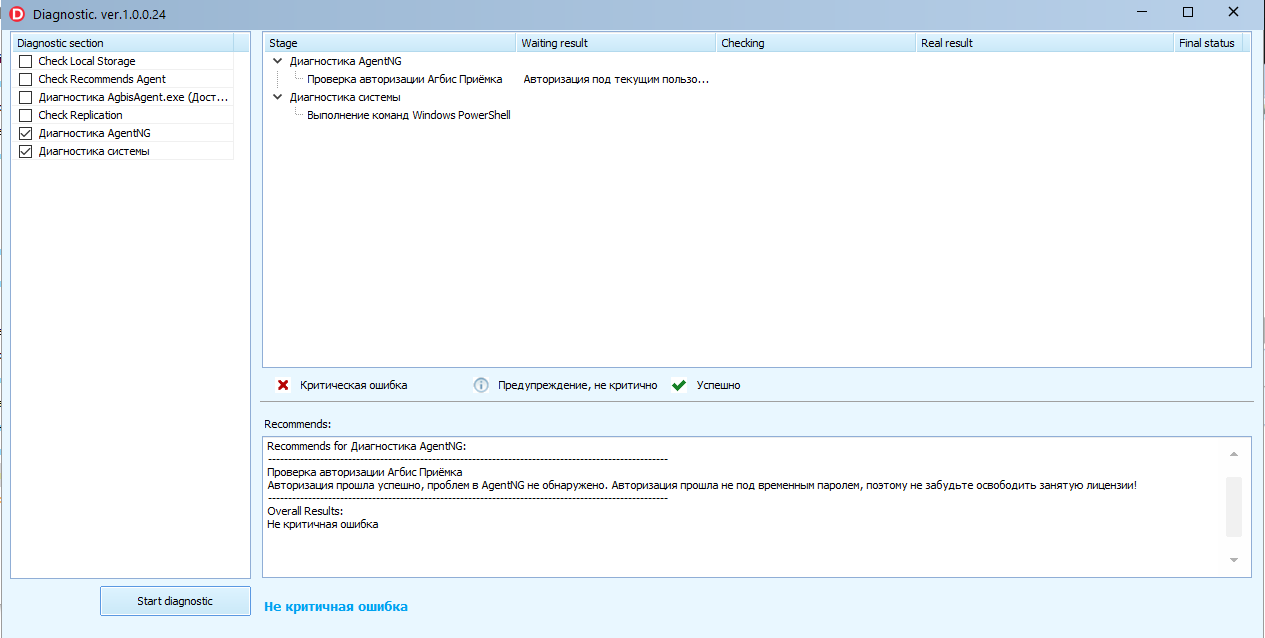
Task: Click the scrollbar down arrow in Recommends panel
Action: click(1233, 560)
